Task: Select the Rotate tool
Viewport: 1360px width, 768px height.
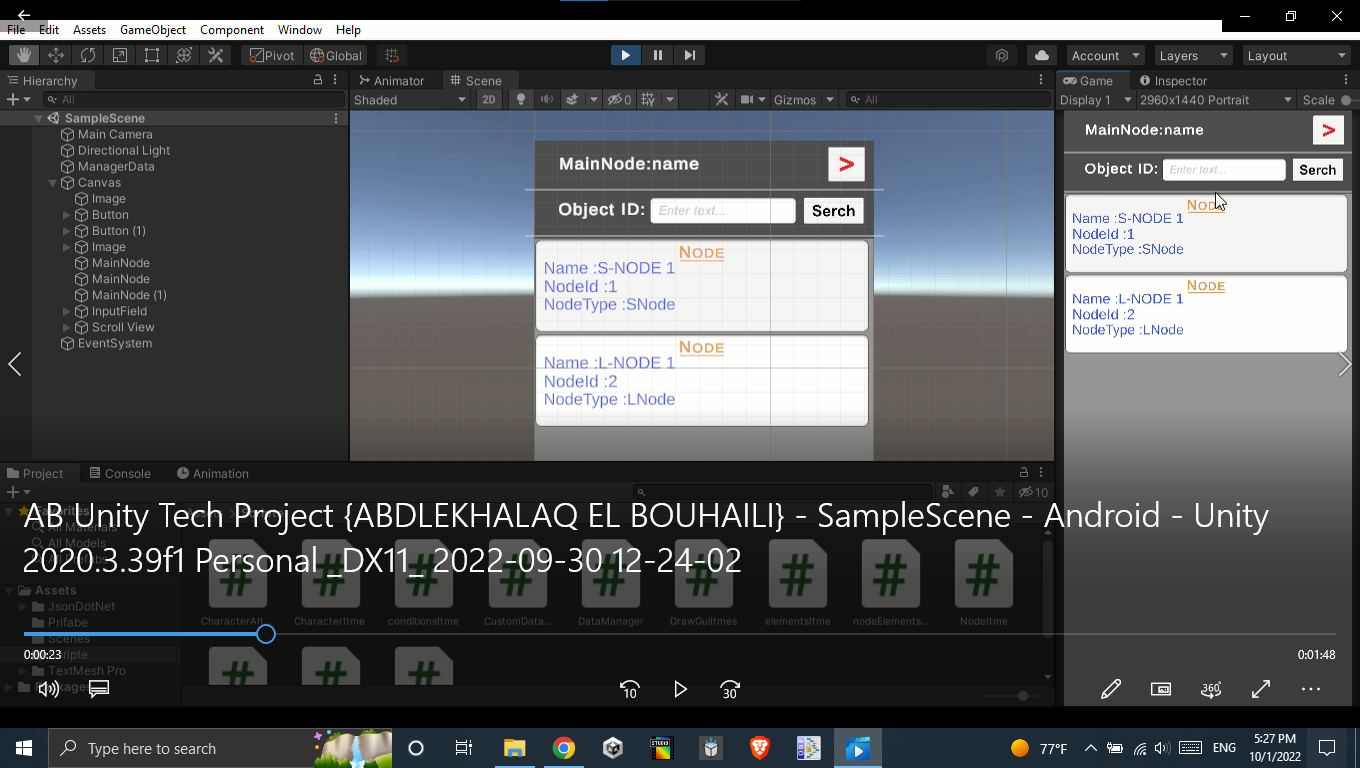Action: click(x=88, y=56)
